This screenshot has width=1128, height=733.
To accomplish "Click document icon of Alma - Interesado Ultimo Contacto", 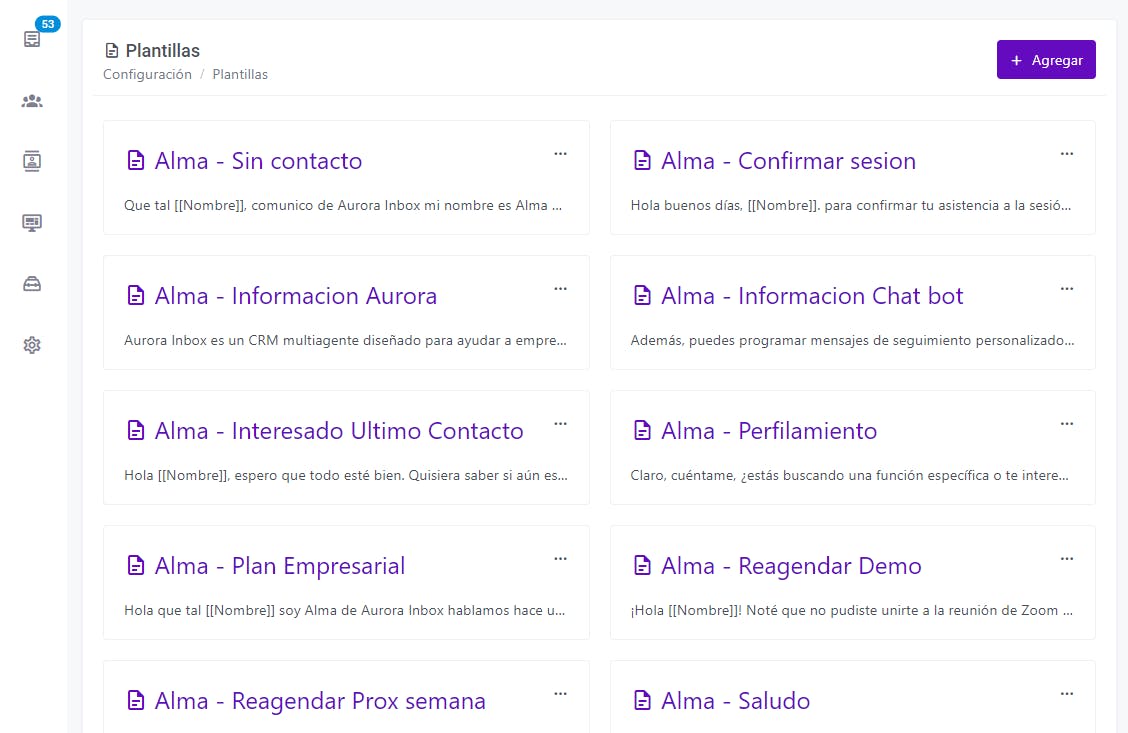I will (135, 430).
